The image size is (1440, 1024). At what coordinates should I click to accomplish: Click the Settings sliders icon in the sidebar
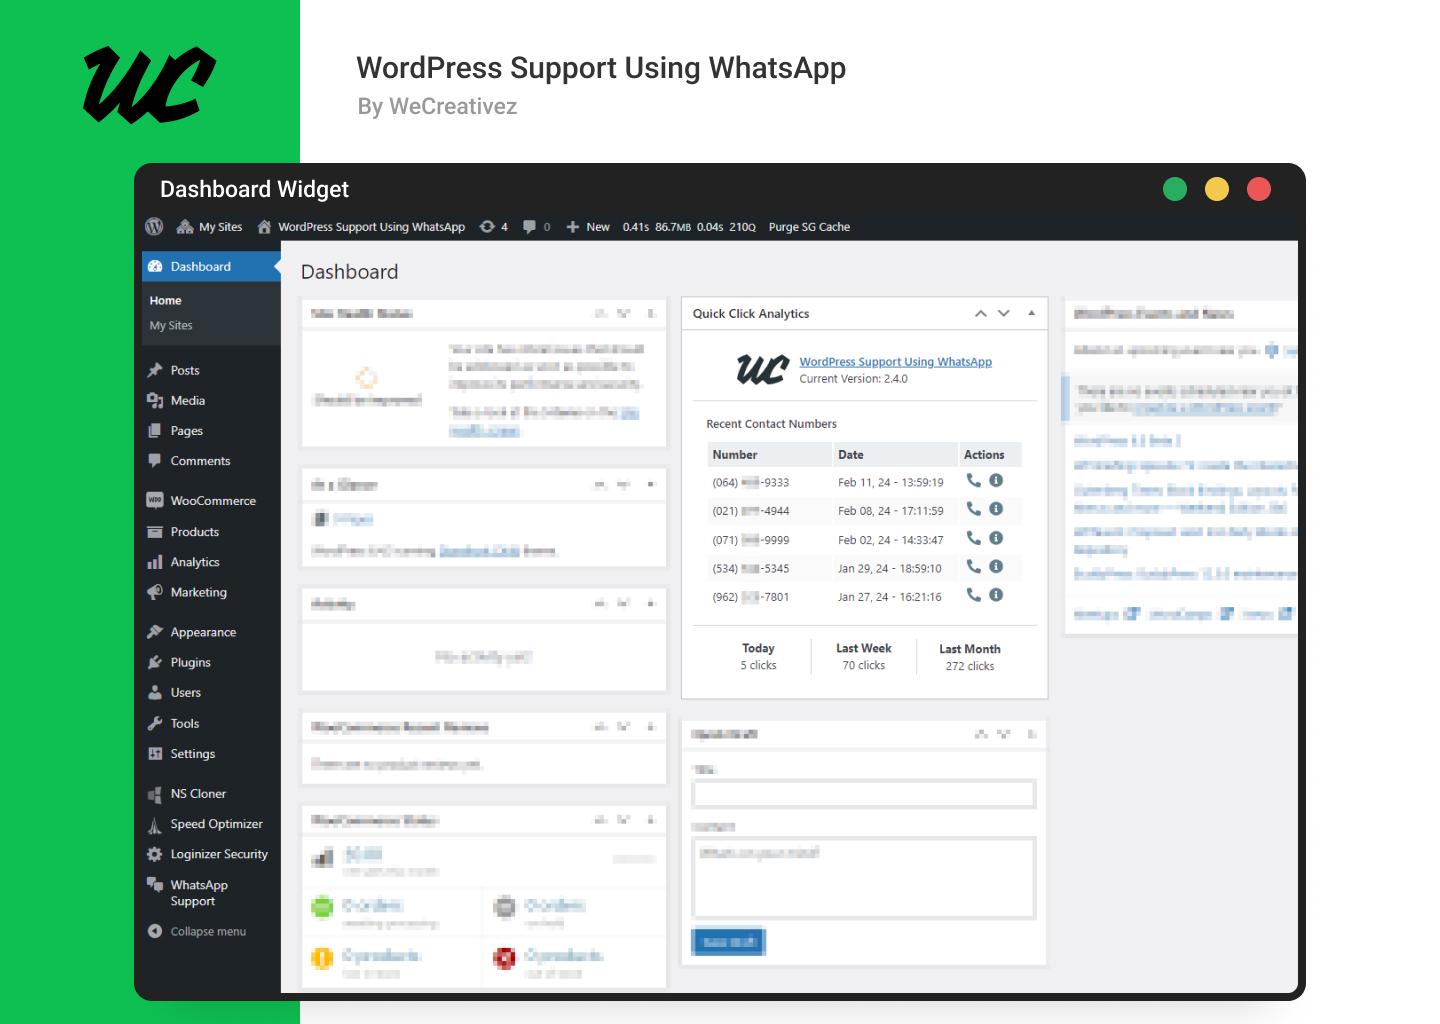(x=155, y=754)
